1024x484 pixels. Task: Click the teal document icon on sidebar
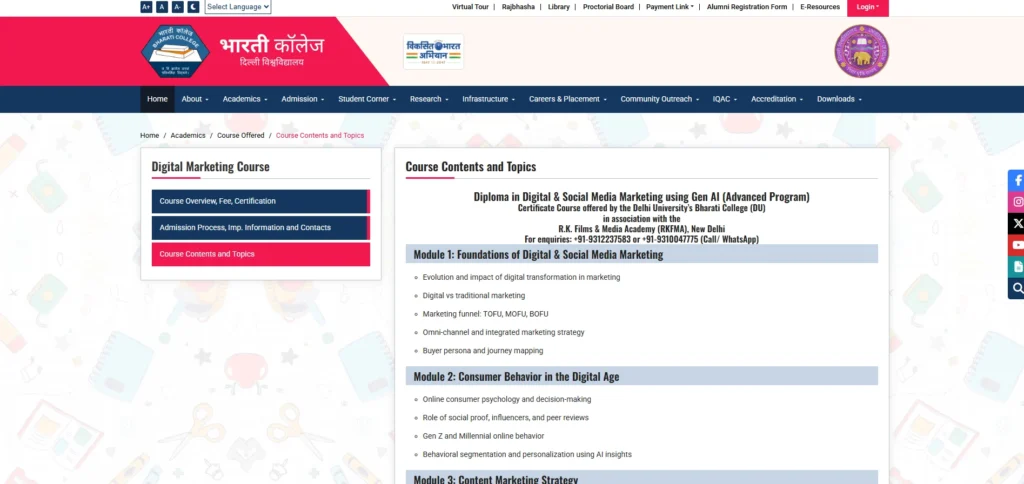(x=1017, y=267)
